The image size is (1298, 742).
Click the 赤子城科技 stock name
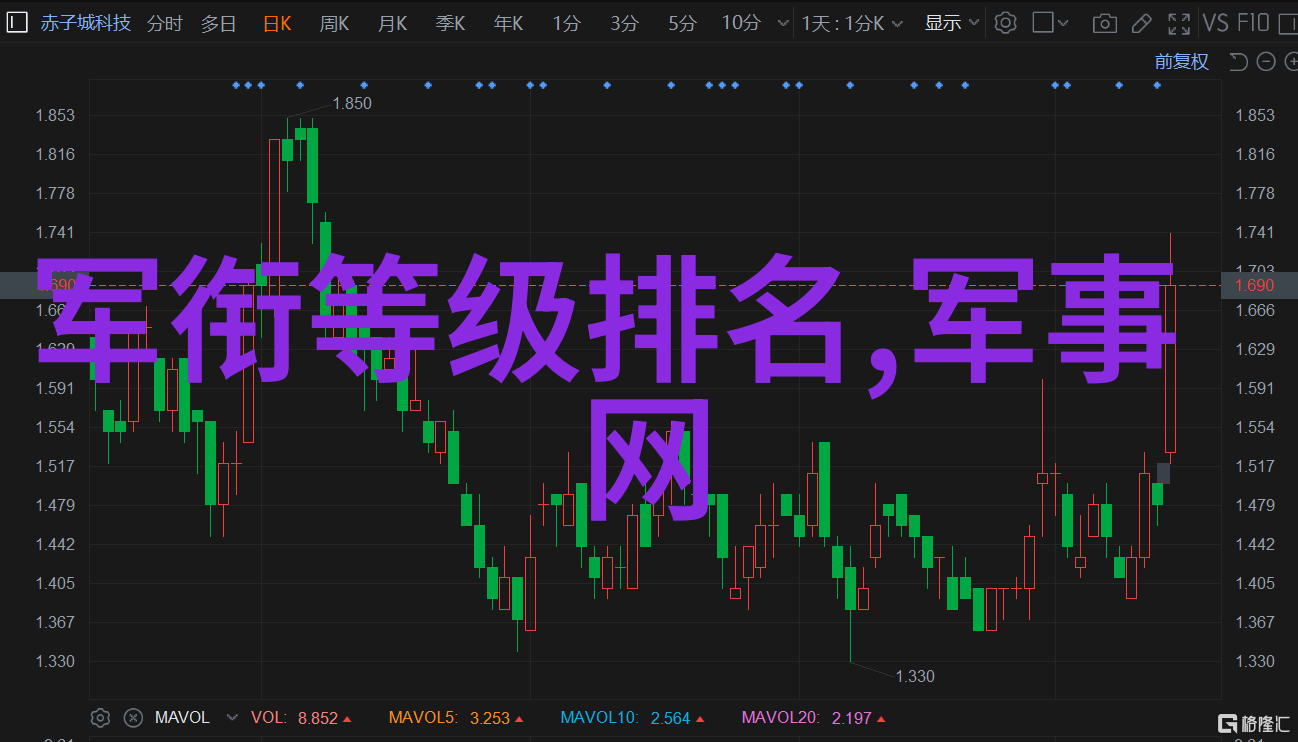point(86,22)
